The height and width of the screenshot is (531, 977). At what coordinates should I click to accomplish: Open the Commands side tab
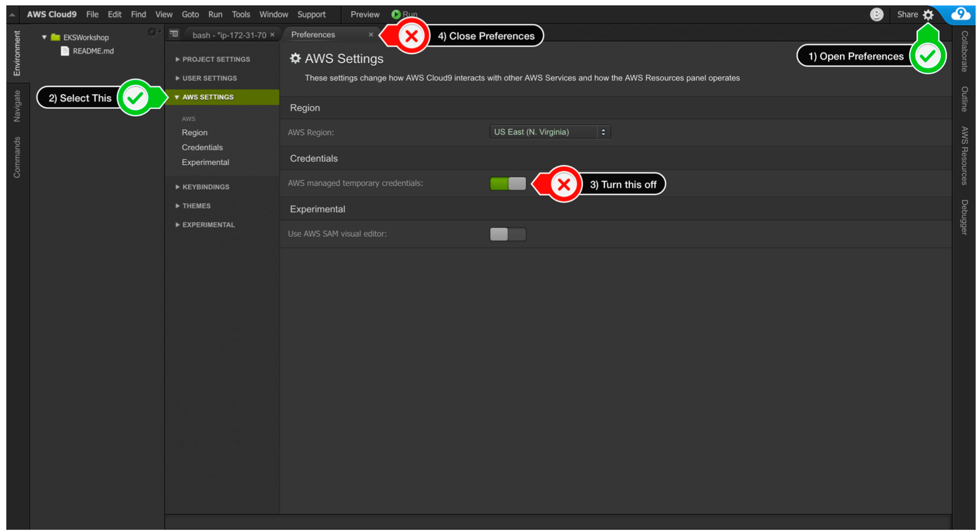[17, 158]
